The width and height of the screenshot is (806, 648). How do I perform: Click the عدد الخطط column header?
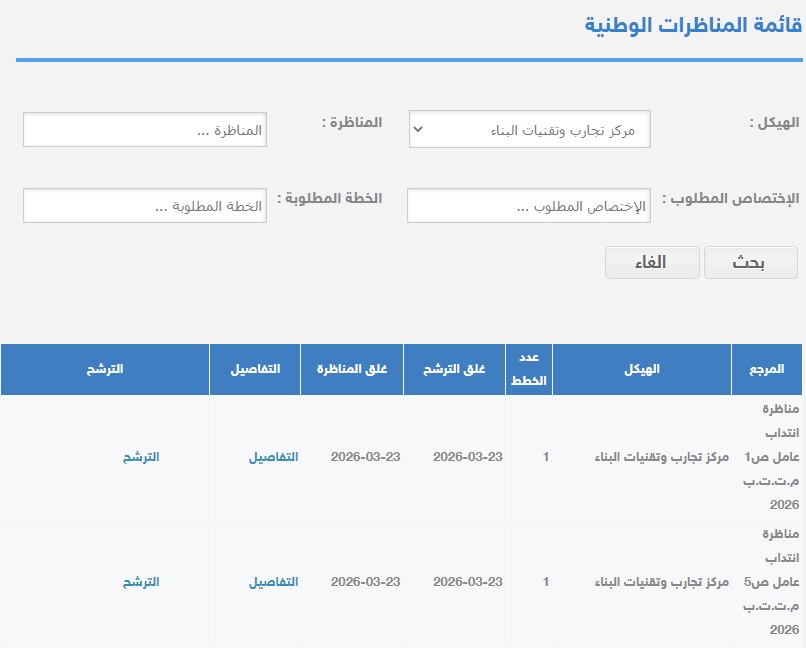[x=528, y=369]
